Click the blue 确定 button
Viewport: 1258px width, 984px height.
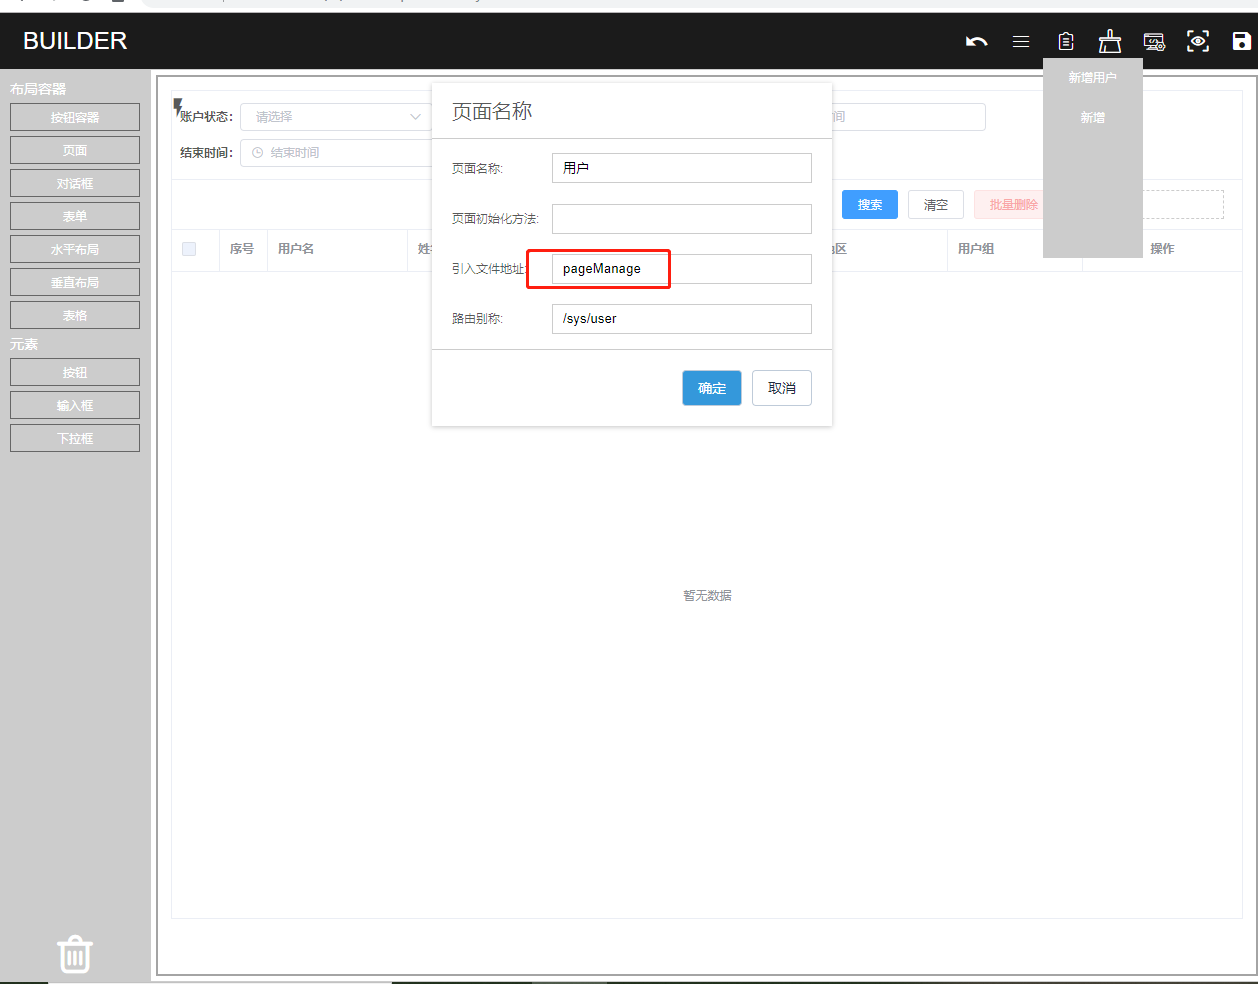[x=712, y=388]
